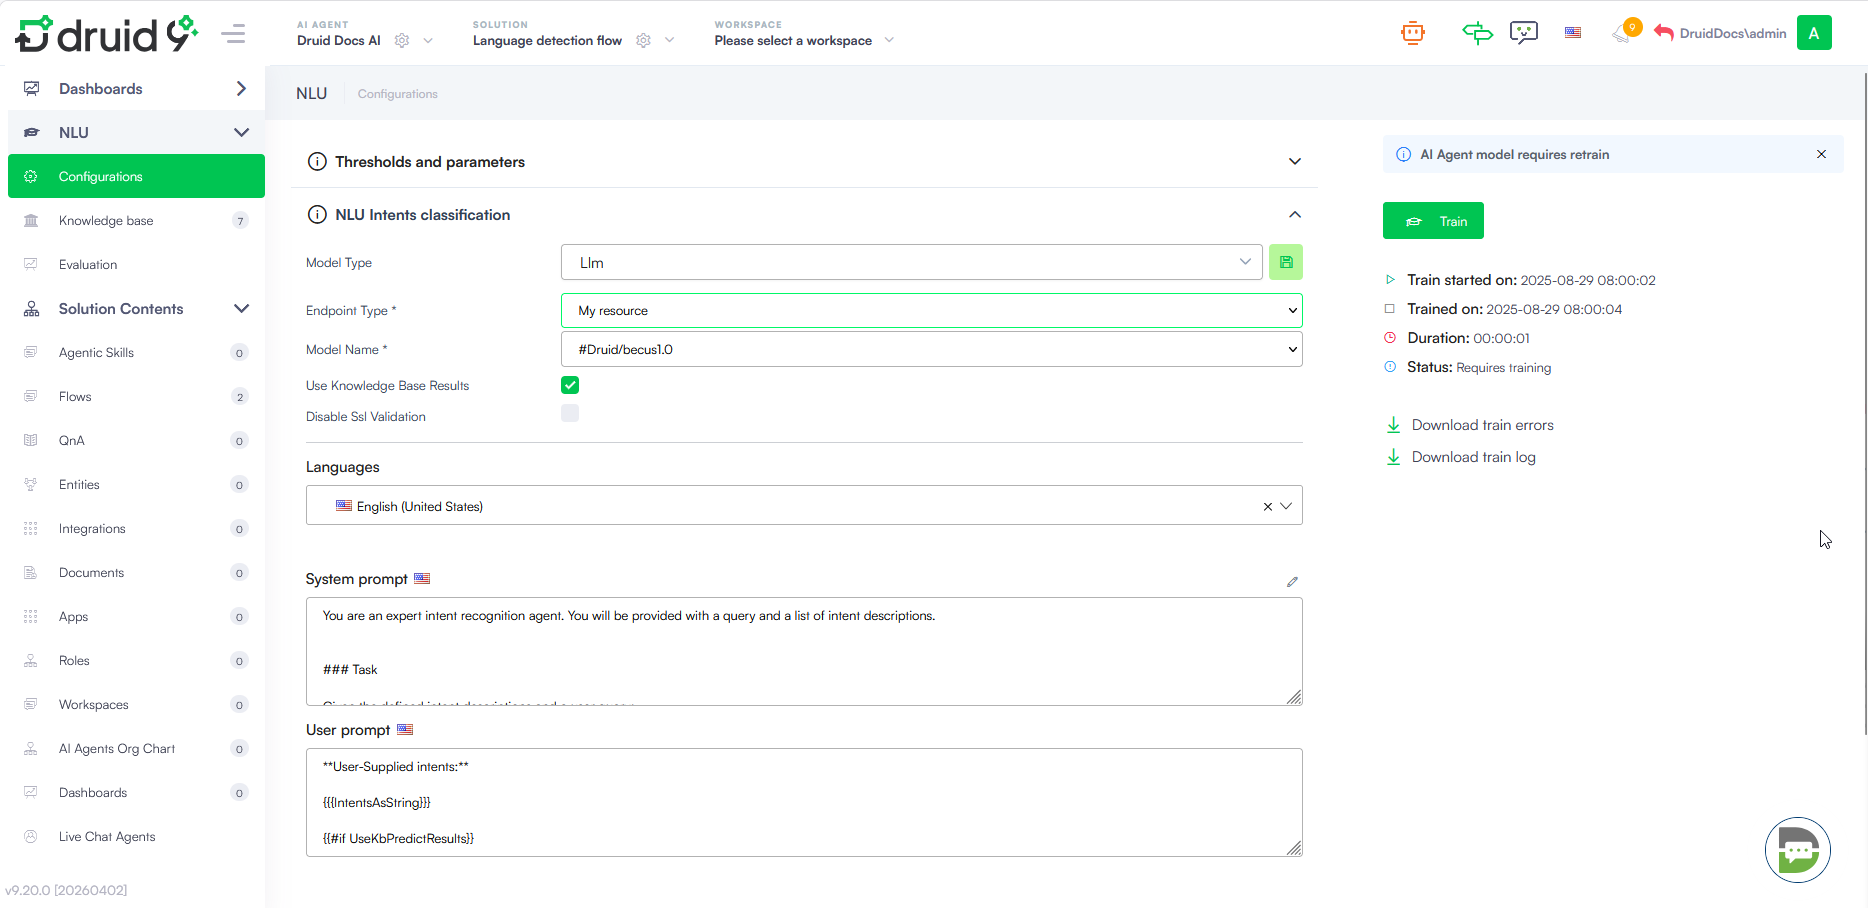Click the notifications bell icon
1868x908 pixels.
1623,34
